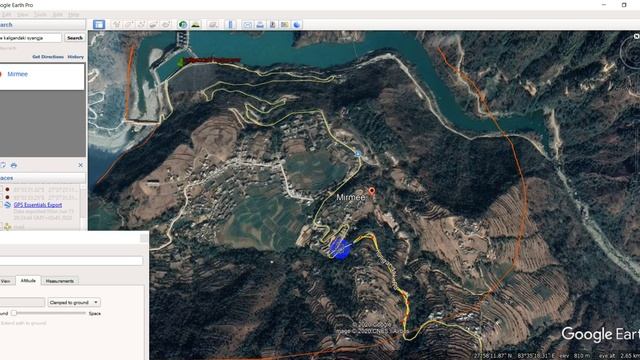Select the Mirmee search result
640x360 pixels.
point(18,74)
